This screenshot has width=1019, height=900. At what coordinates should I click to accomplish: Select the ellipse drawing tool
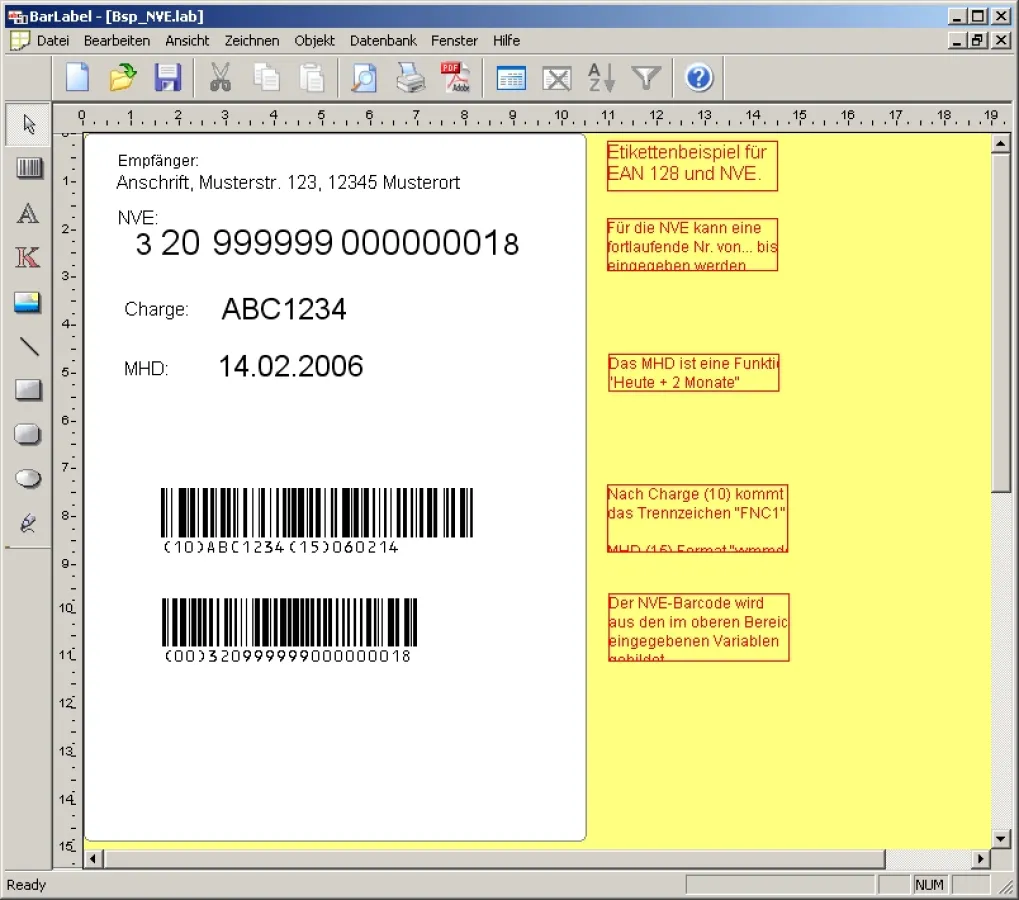pos(29,479)
